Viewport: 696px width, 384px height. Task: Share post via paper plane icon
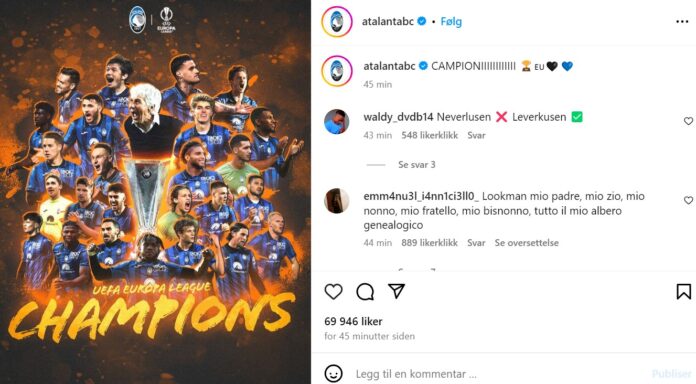click(x=396, y=291)
